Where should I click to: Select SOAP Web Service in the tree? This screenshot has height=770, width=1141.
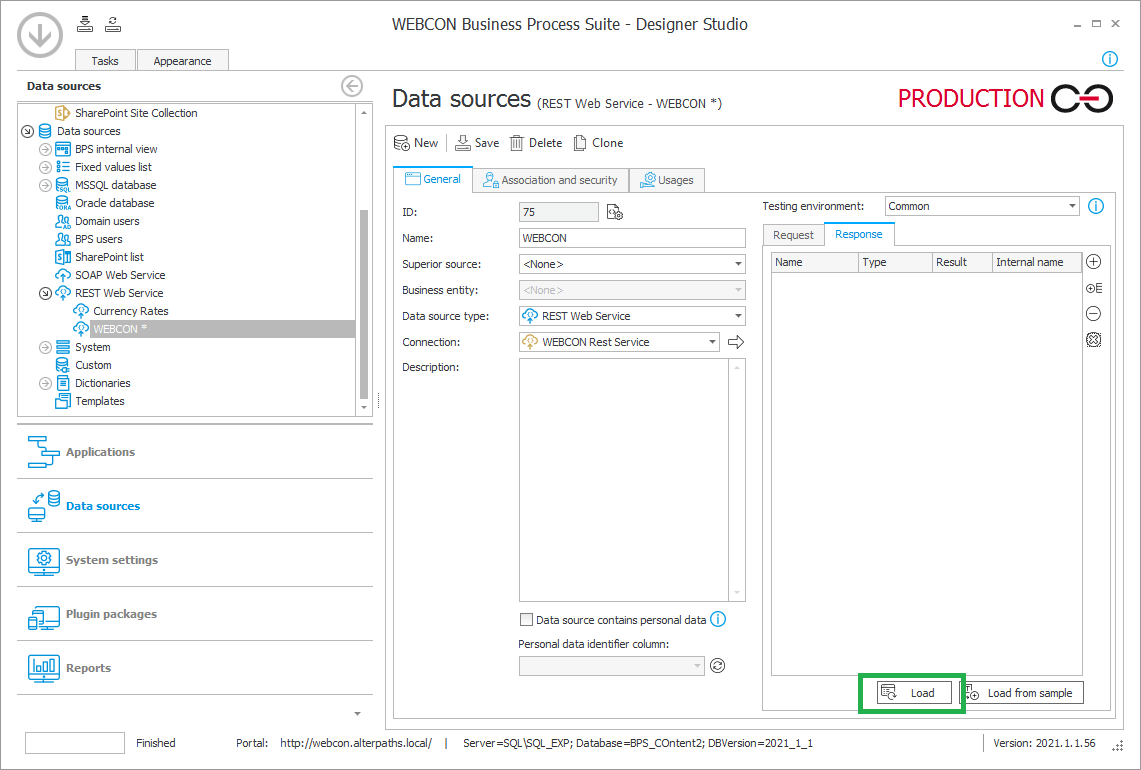[120, 275]
